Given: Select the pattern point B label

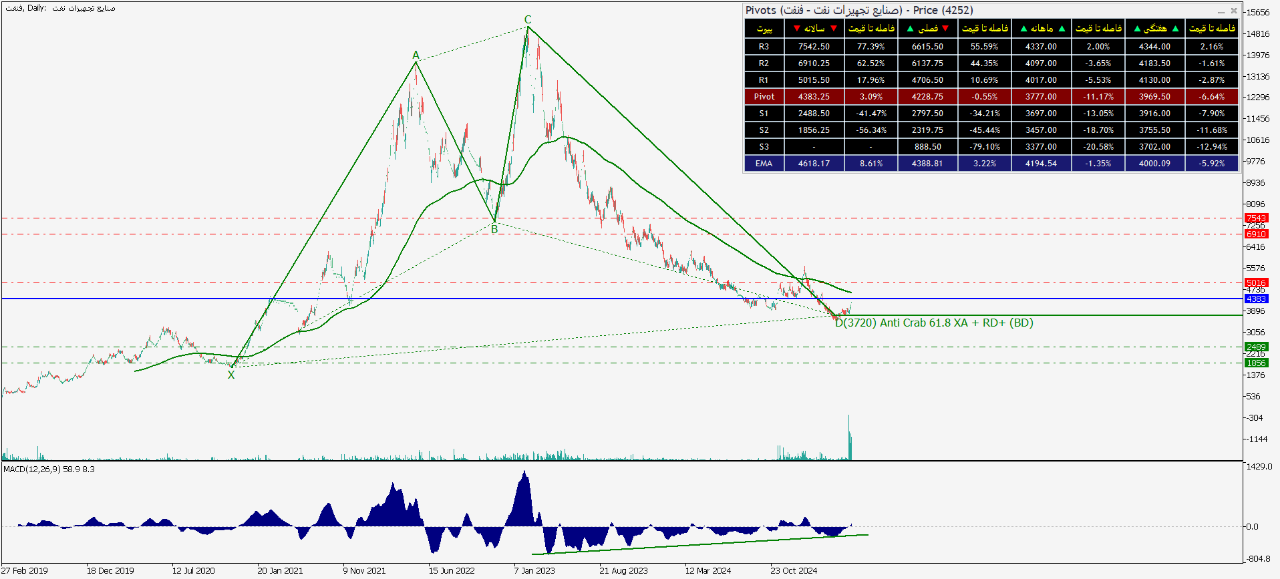Looking at the screenshot, I should coord(494,229).
